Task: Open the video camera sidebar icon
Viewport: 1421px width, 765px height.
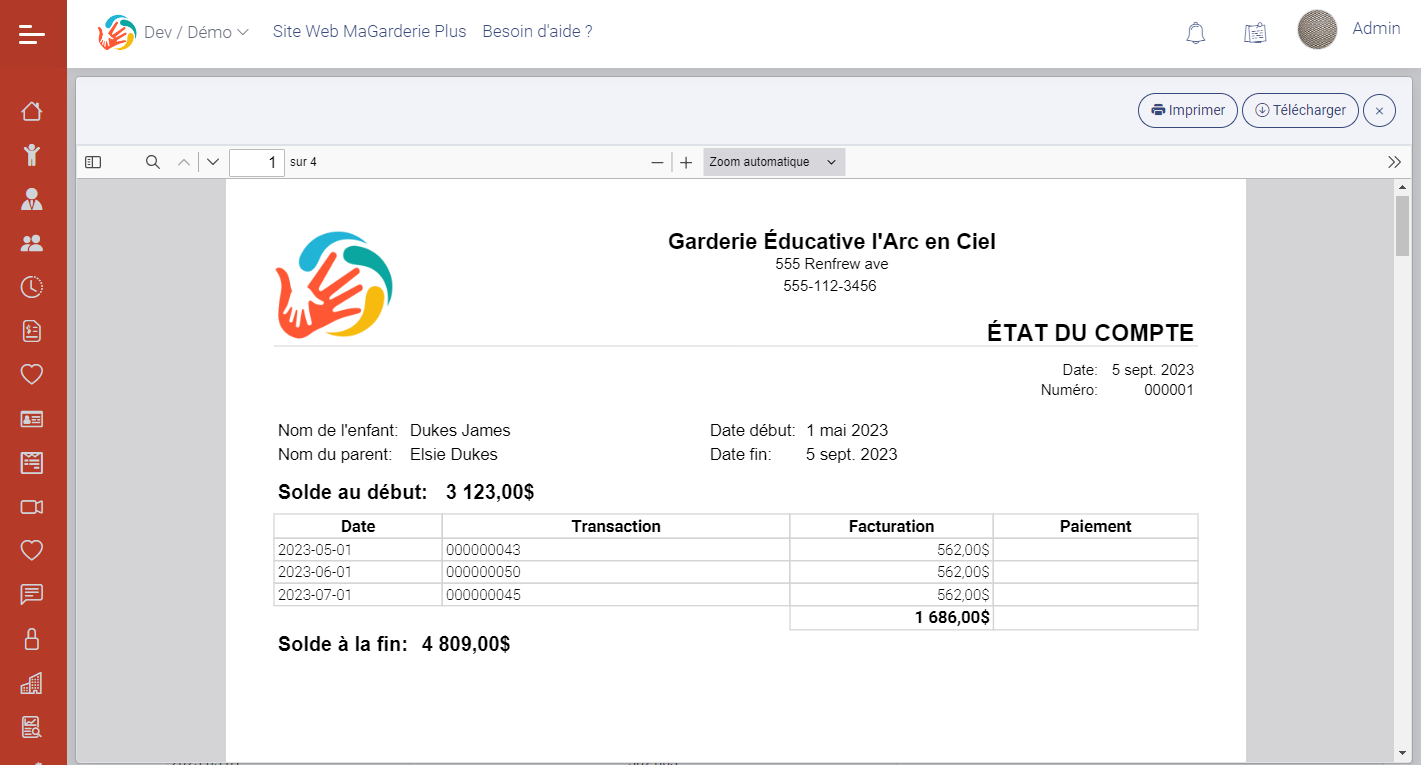Action: tap(32, 507)
